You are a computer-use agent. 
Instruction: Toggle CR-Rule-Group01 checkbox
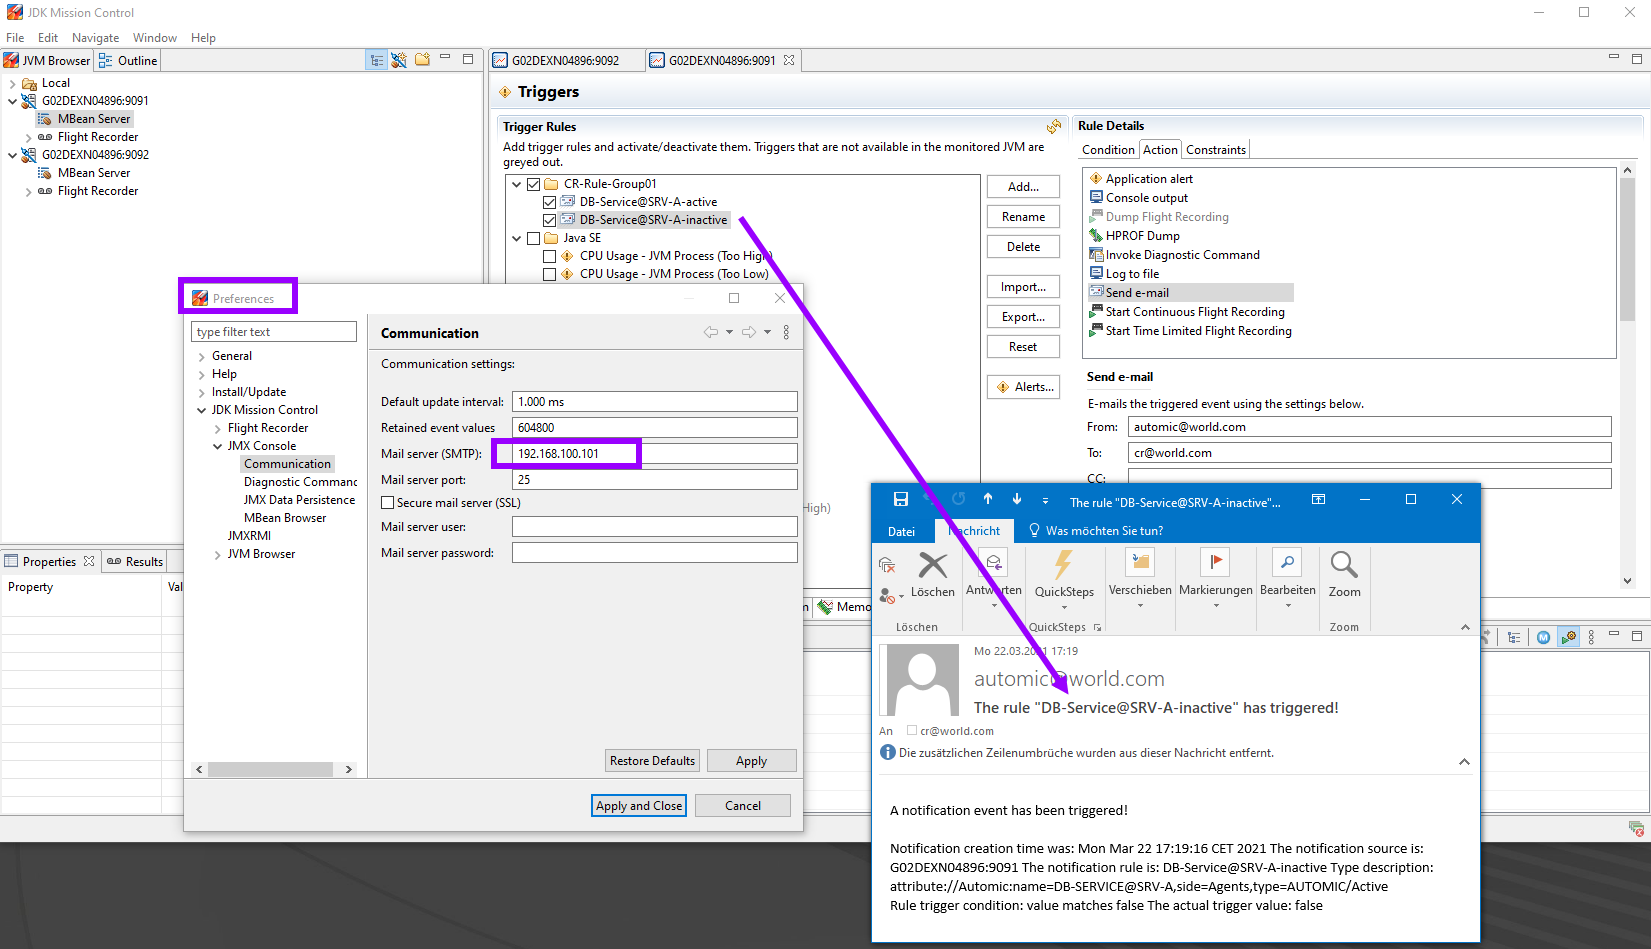tap(534, 184)
